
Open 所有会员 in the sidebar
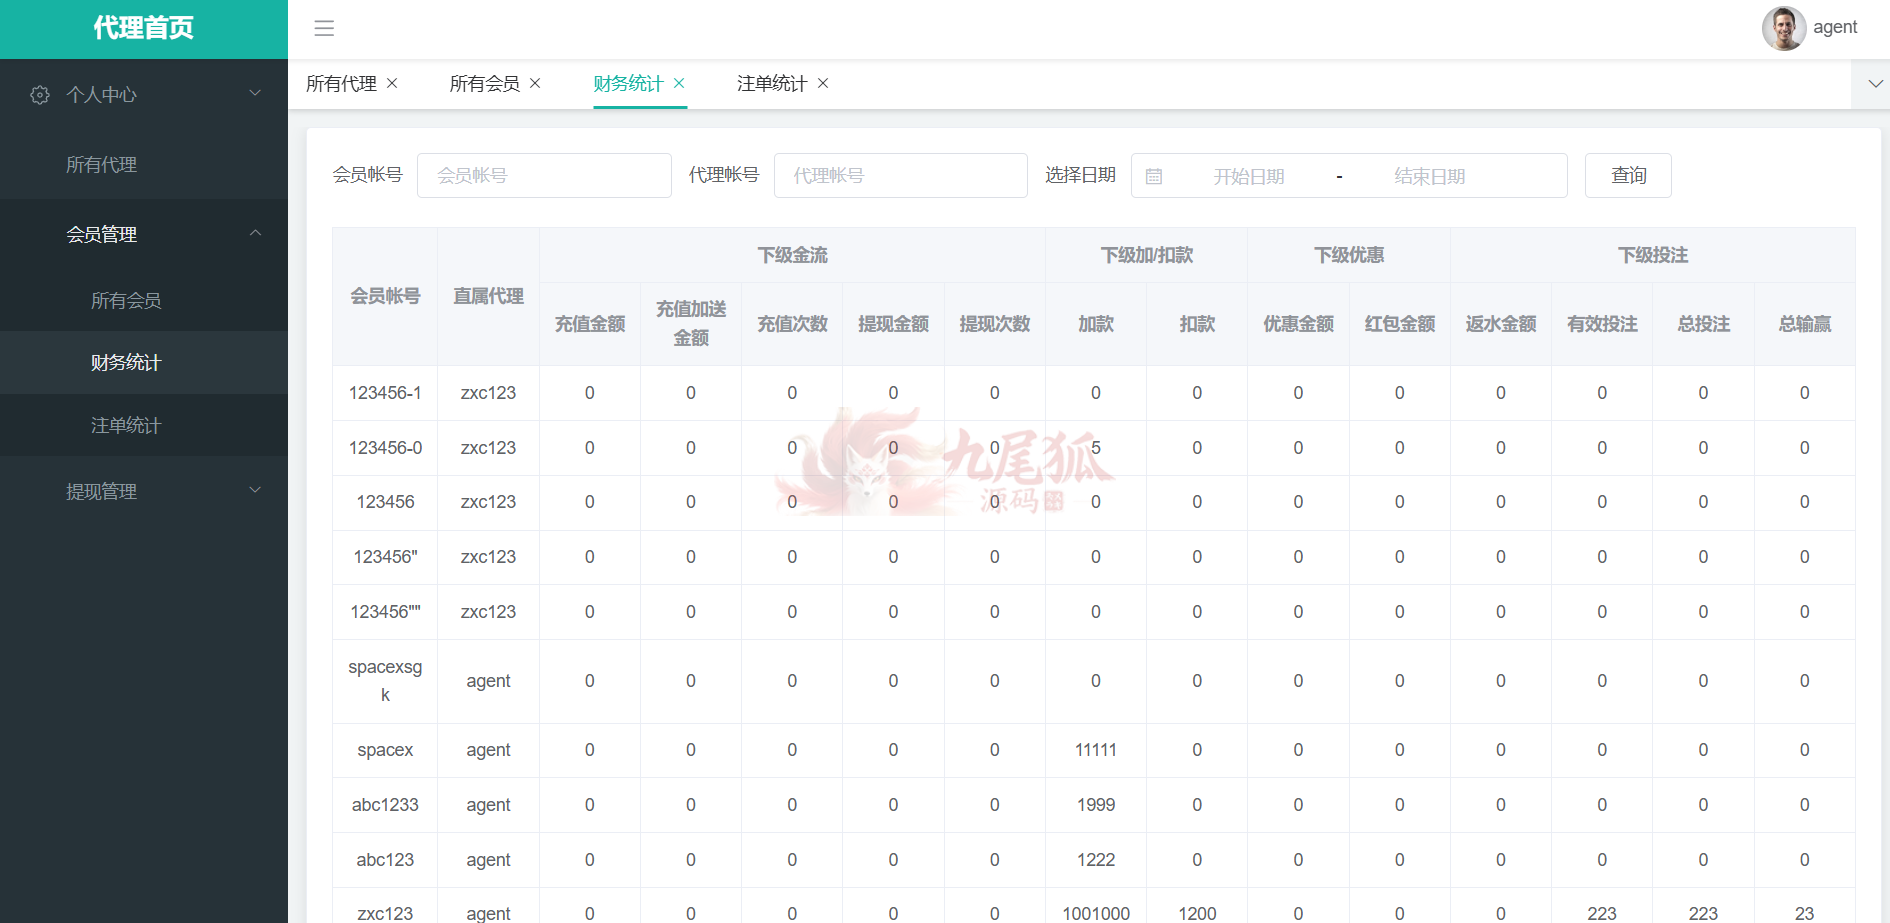(x=126, y=301)
